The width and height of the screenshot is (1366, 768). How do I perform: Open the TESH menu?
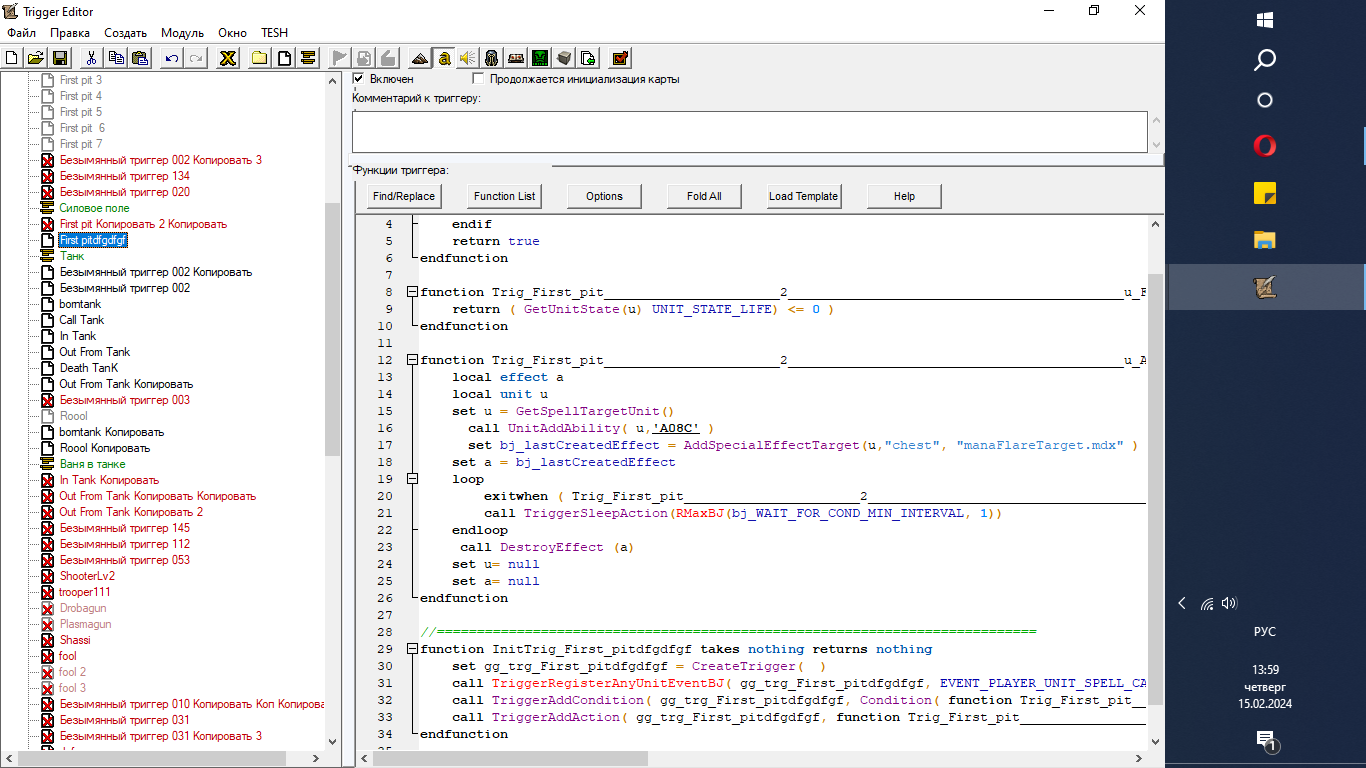click(x=274, y=33)
